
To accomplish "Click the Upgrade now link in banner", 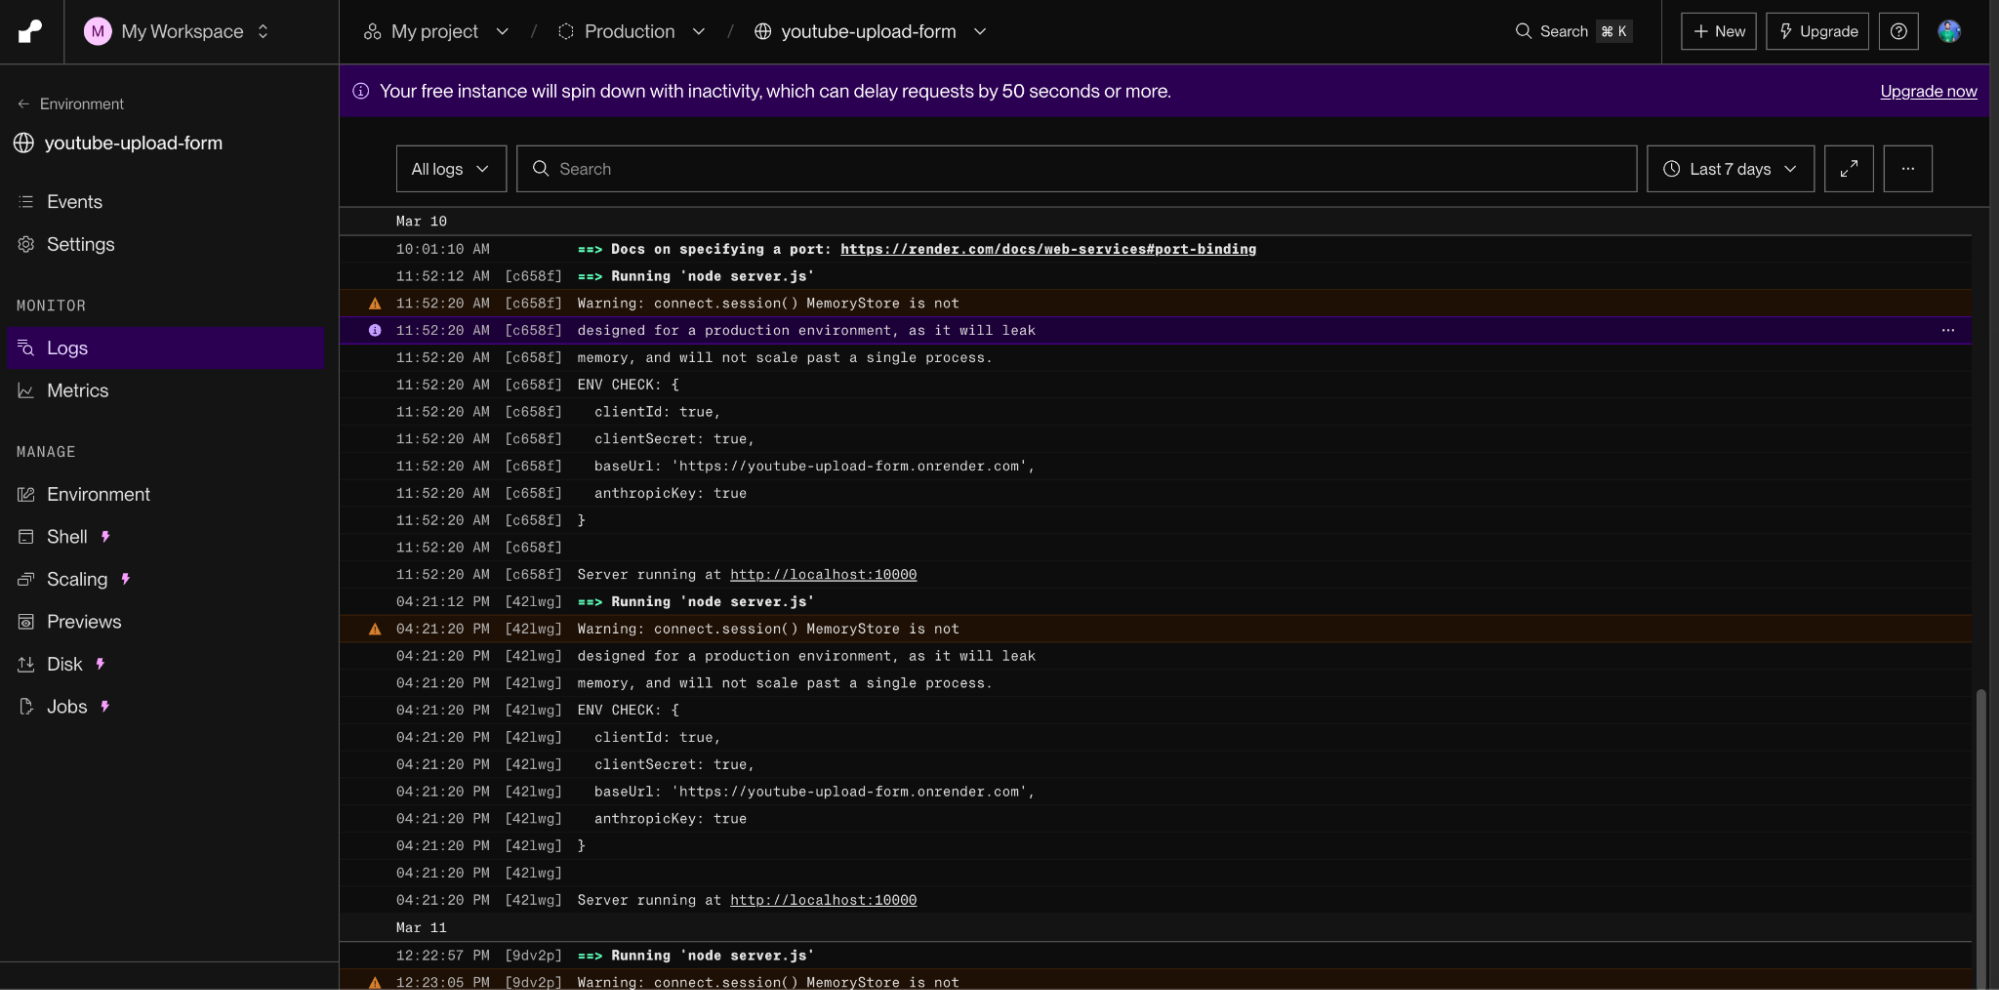I will click(1928, 91).
